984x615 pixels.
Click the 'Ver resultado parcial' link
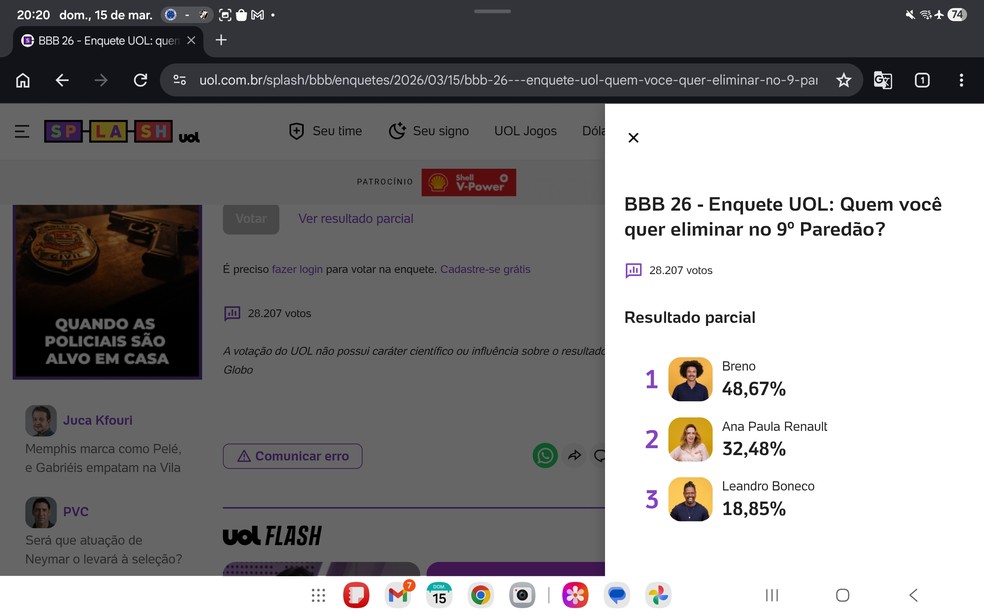click(355, 218)
